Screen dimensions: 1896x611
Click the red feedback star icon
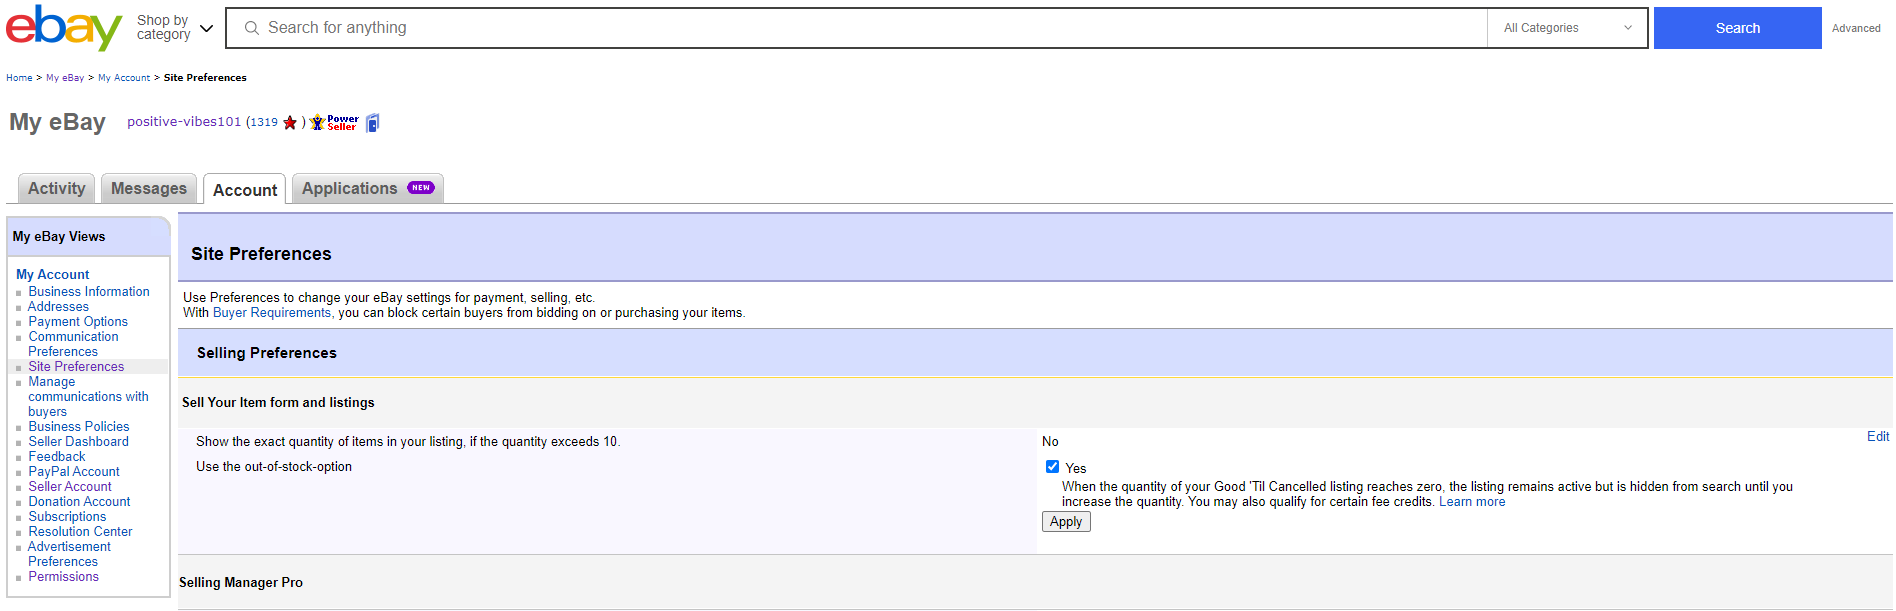290,122
